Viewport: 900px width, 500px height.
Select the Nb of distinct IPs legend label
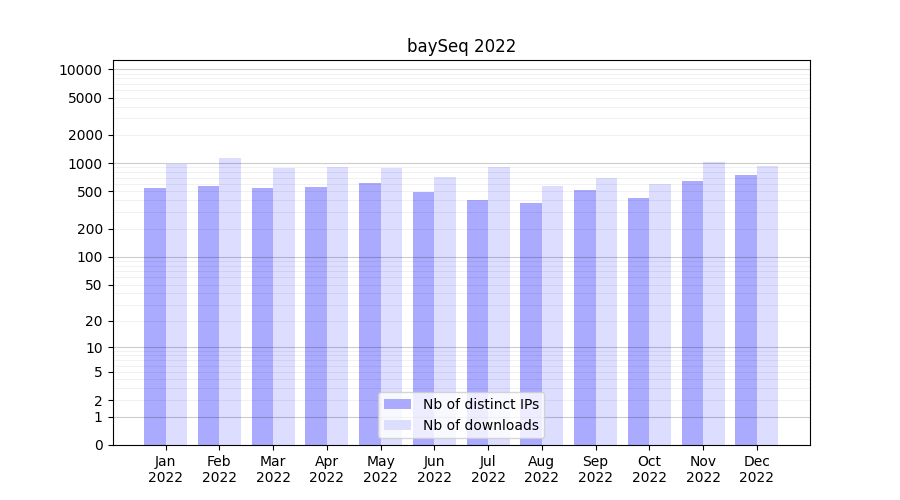click(480, 404)
